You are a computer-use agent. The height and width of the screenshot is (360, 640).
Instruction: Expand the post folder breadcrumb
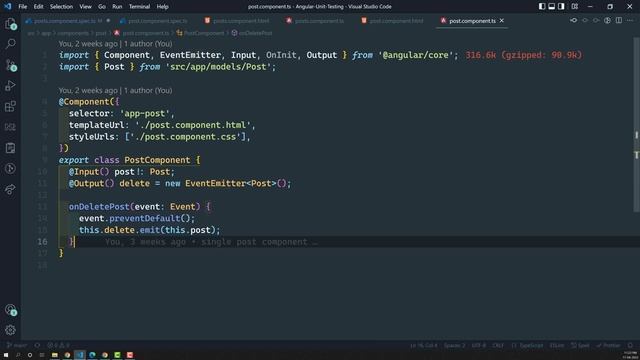pyautogui.click(x=101, y=33)
